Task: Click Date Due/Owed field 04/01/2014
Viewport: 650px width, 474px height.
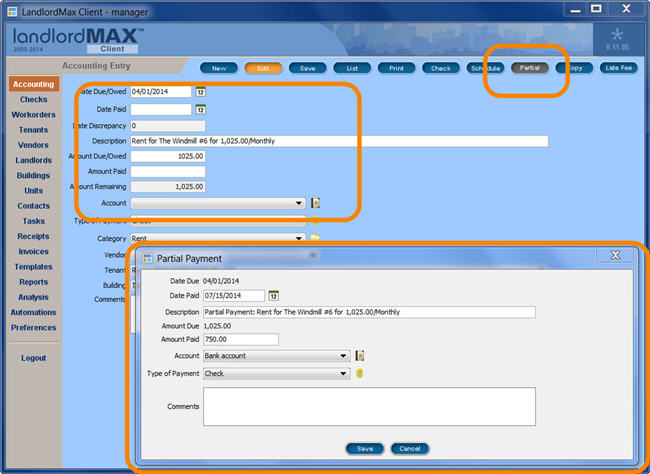Action: [x=161, y=92]
